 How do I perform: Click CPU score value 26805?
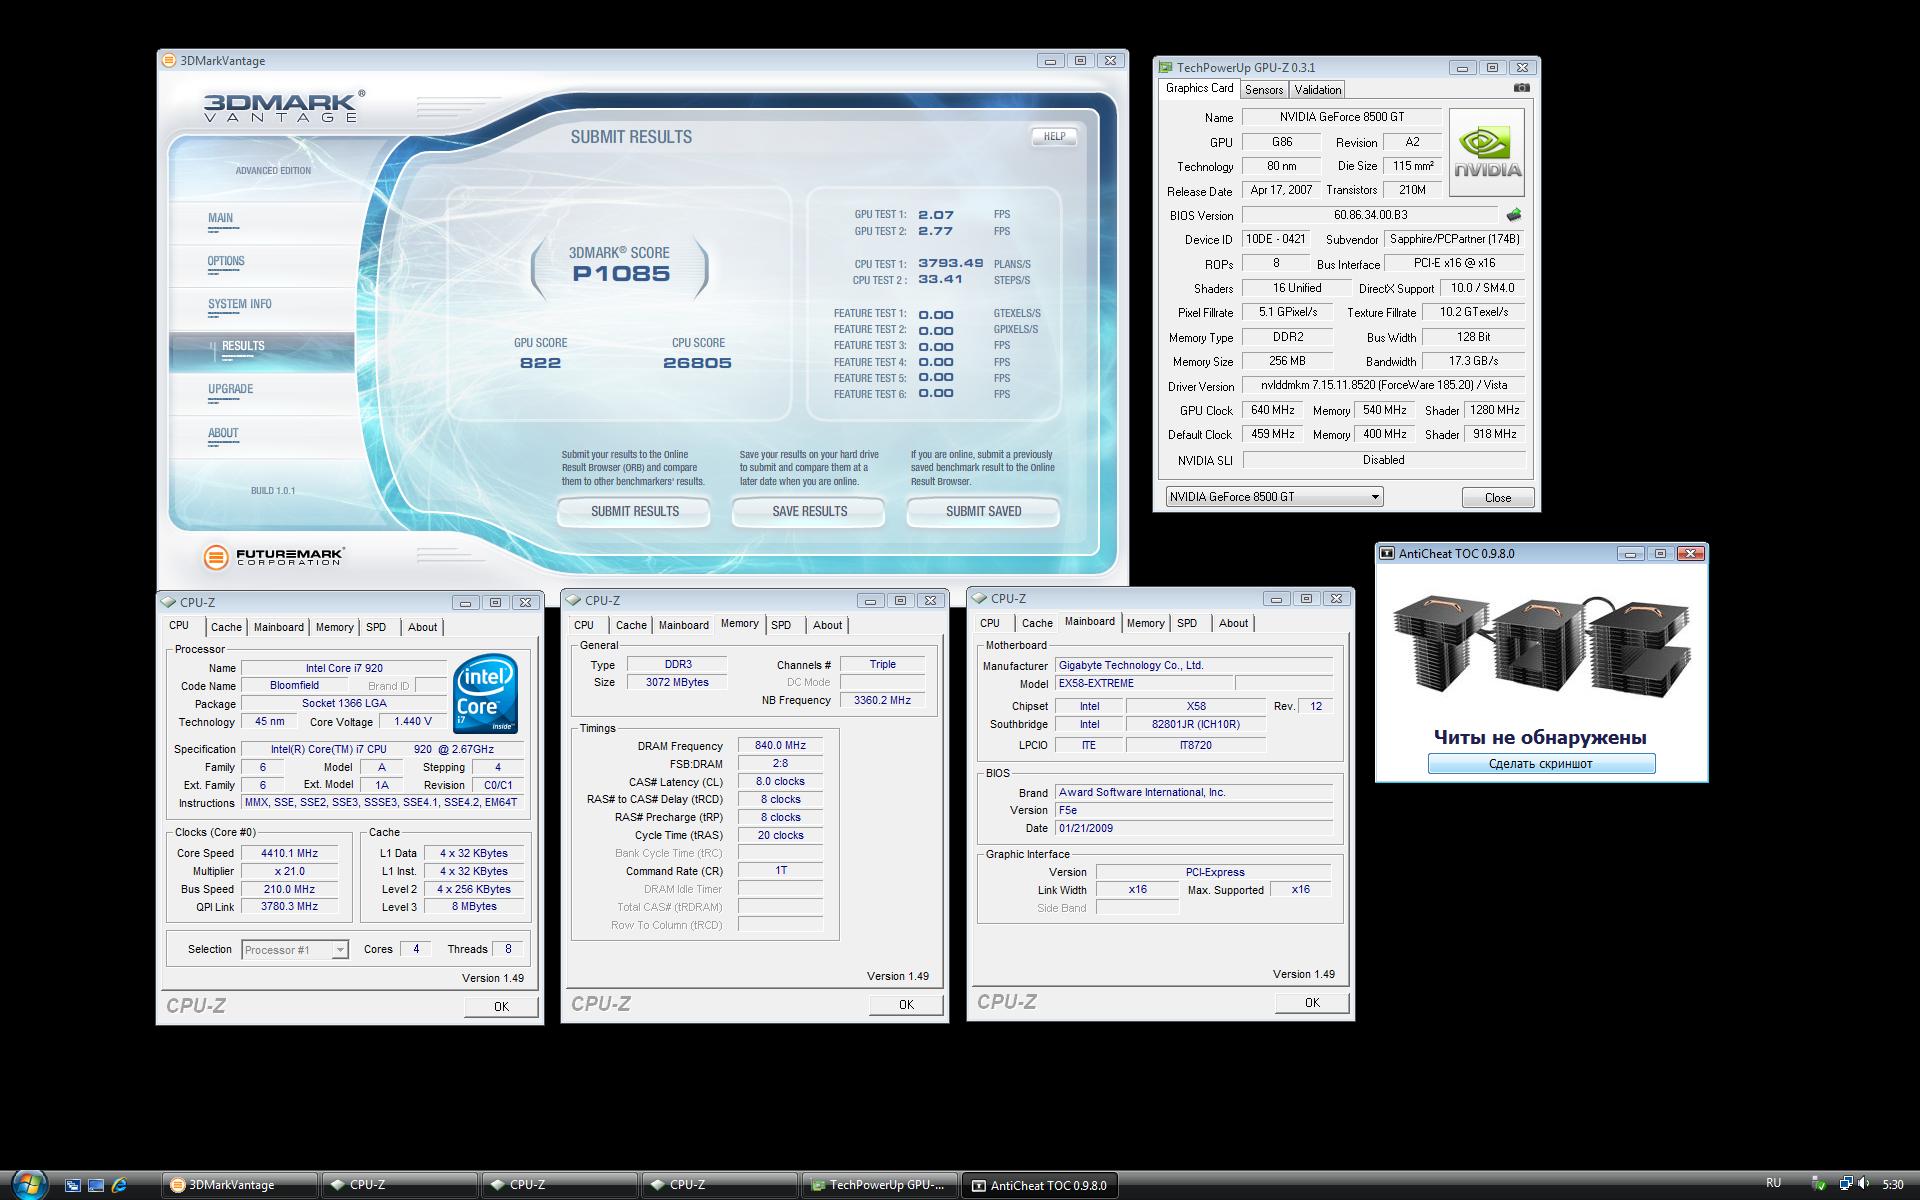(x=697, y=363)
